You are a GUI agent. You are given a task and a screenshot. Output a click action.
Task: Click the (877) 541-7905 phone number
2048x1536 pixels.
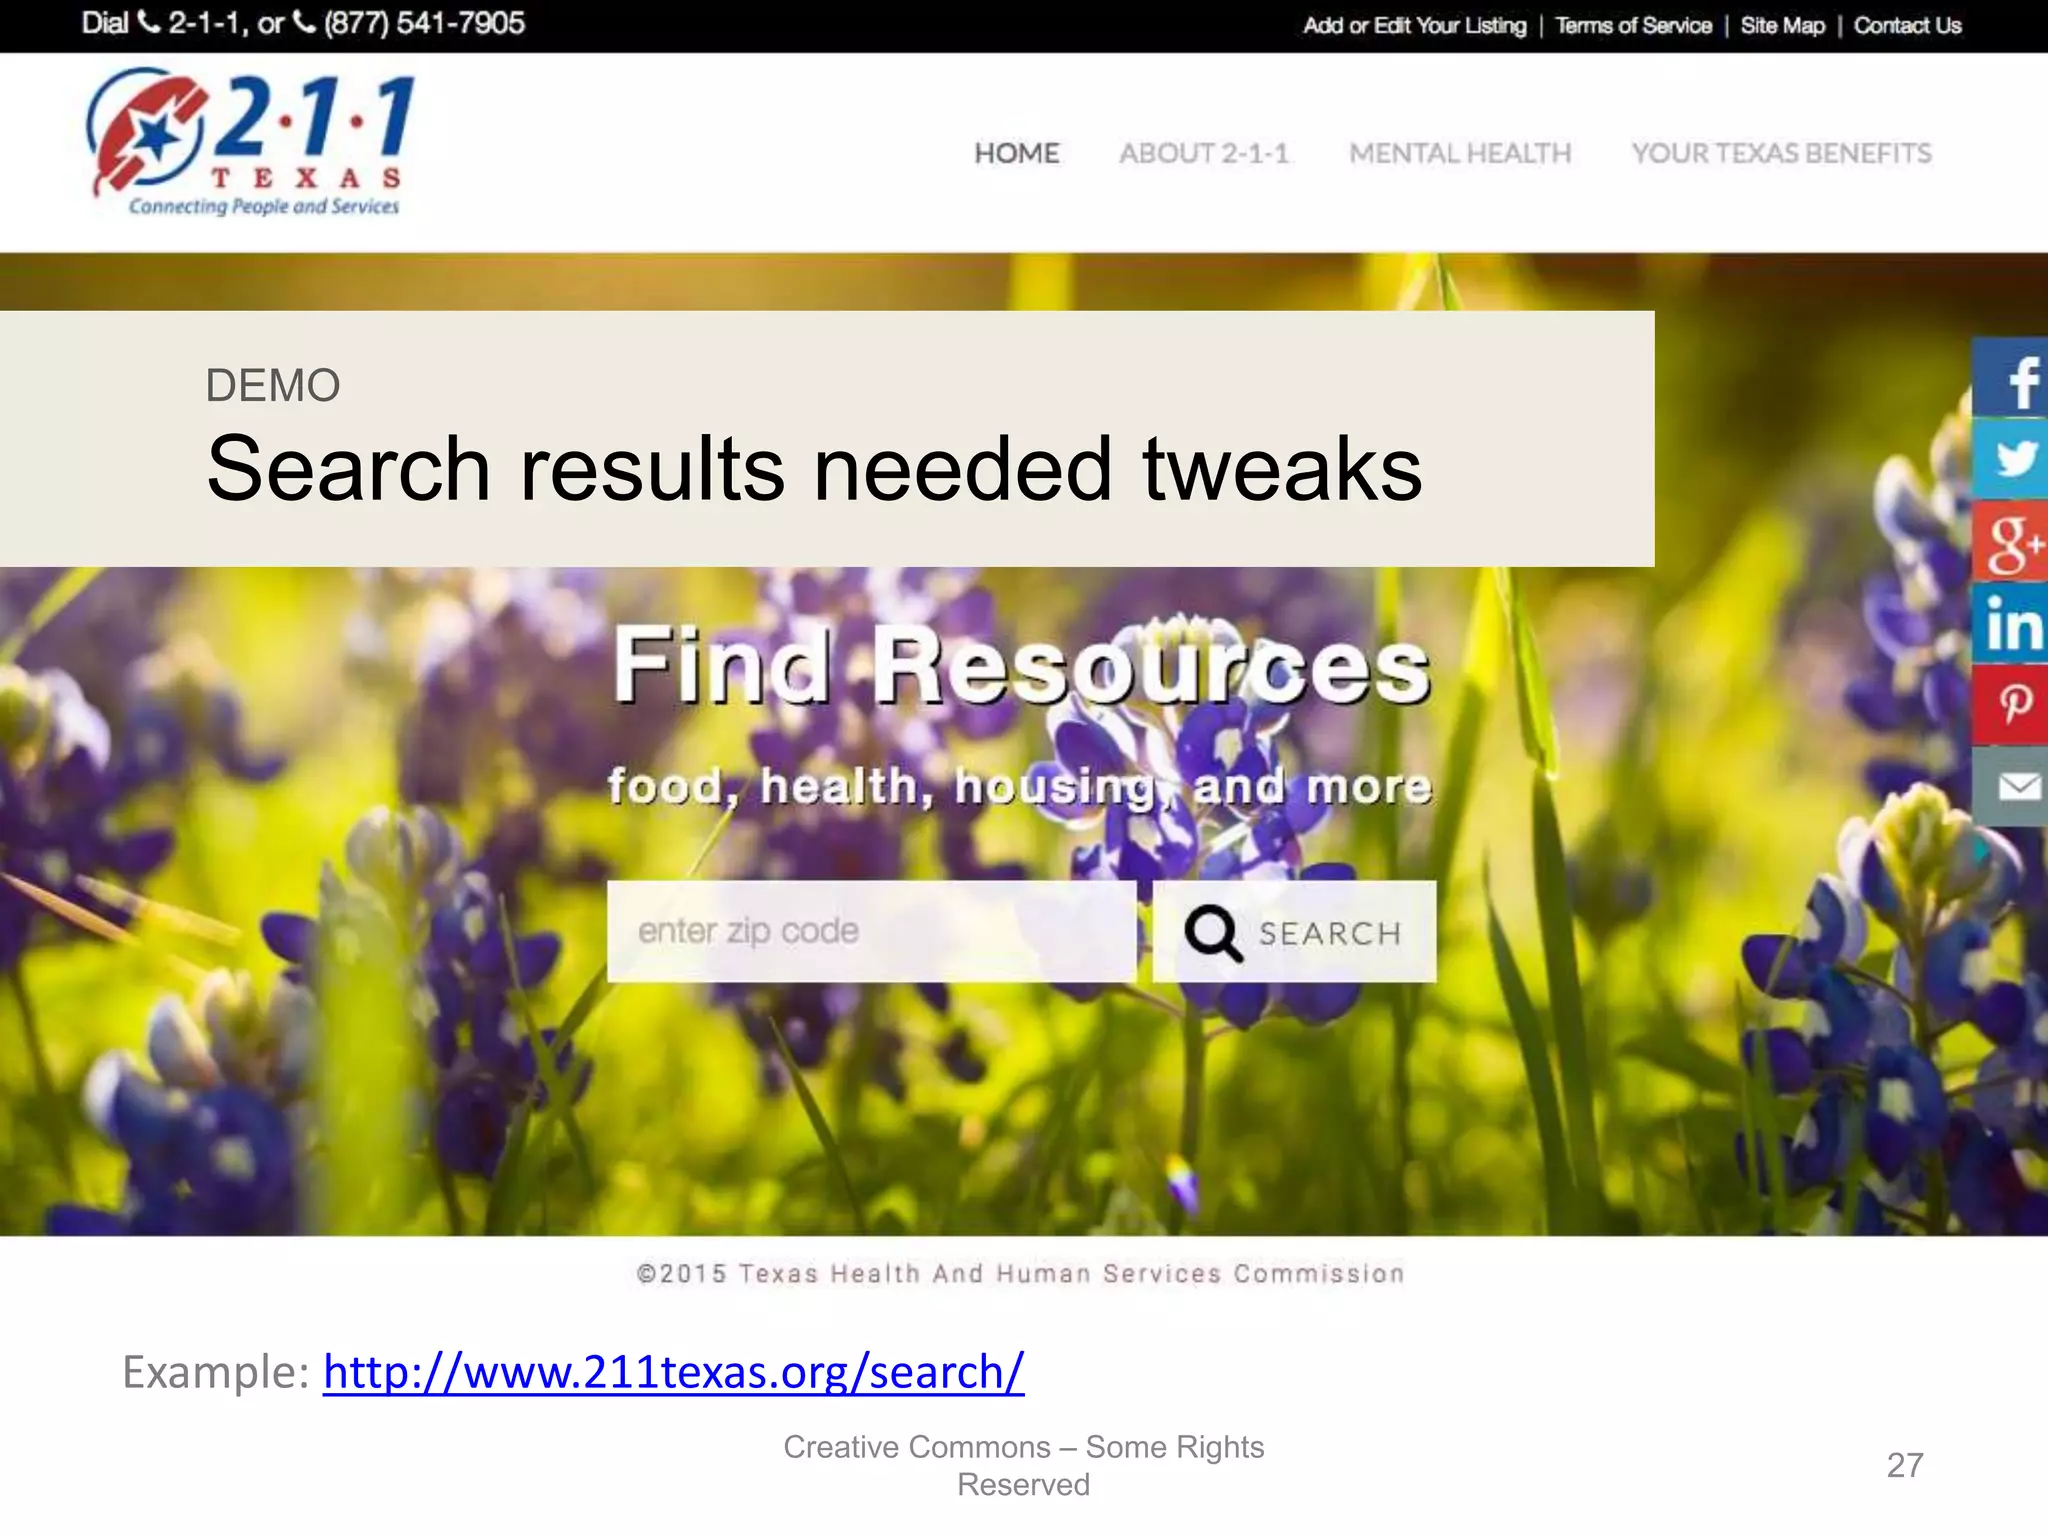(x=424, y=23)
